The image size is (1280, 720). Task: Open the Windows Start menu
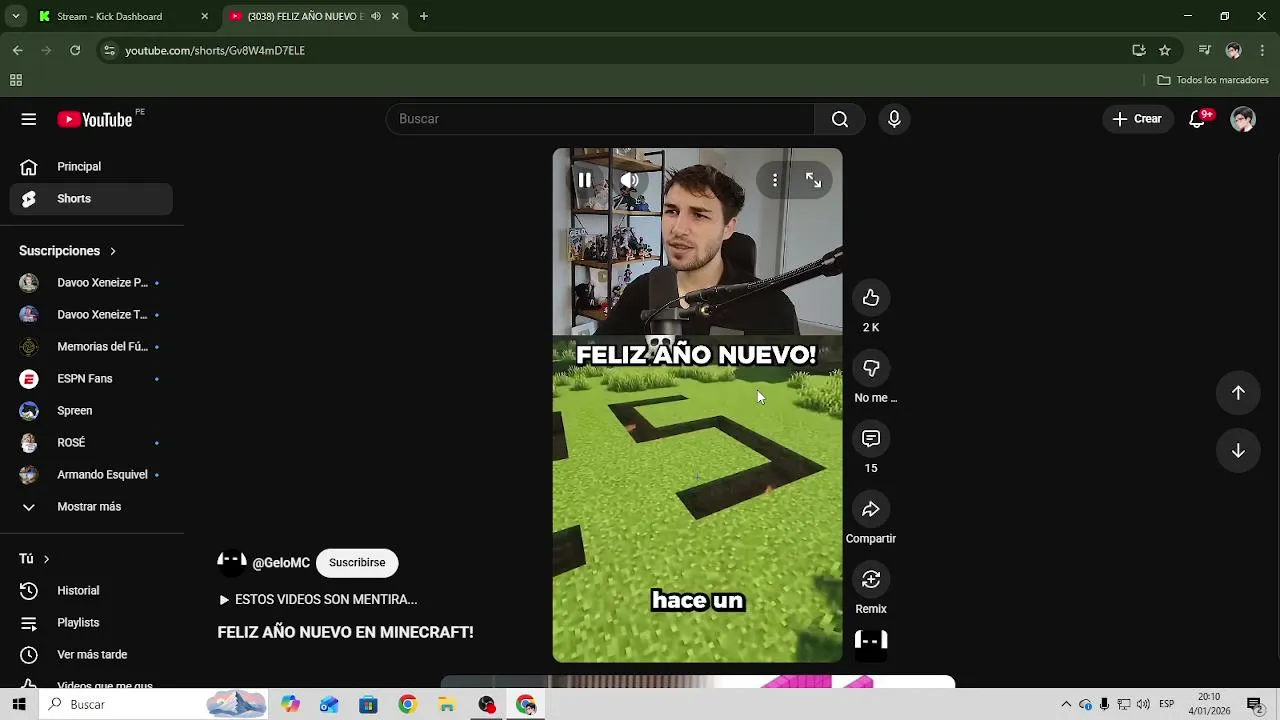[19, 704]
